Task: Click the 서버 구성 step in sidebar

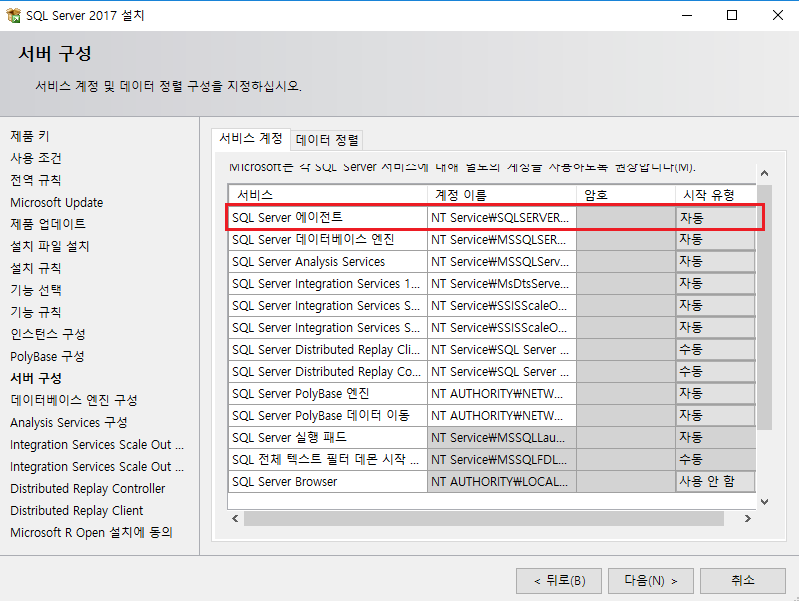Action: point(36,378)
